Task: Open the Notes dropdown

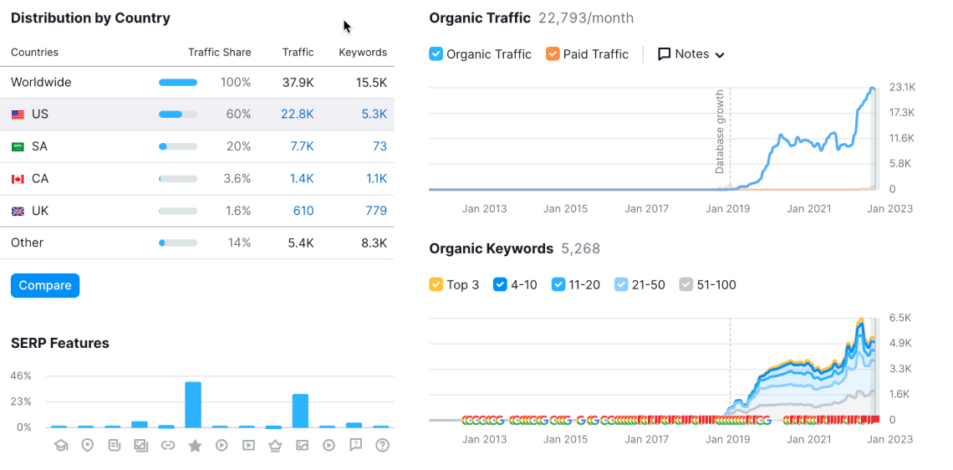Action: 692,54
